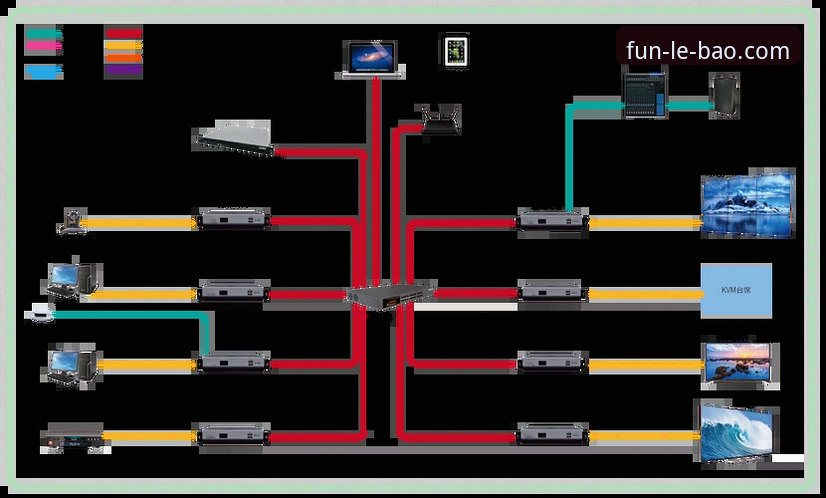Screen dimensions: 826x498
Task: Select the tablet device icon
Action: tap(454, 51)
